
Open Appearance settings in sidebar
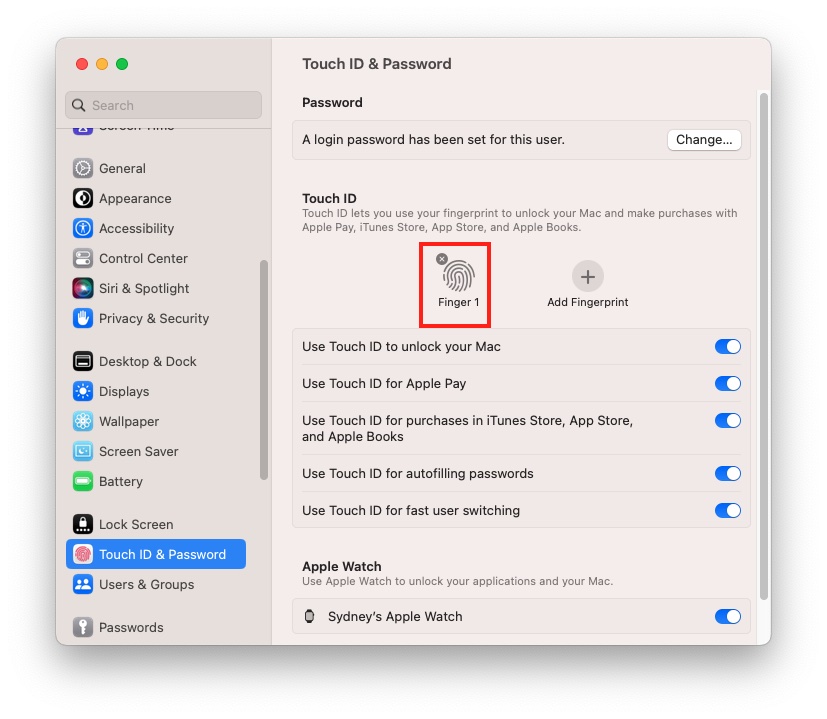(81, 198)
